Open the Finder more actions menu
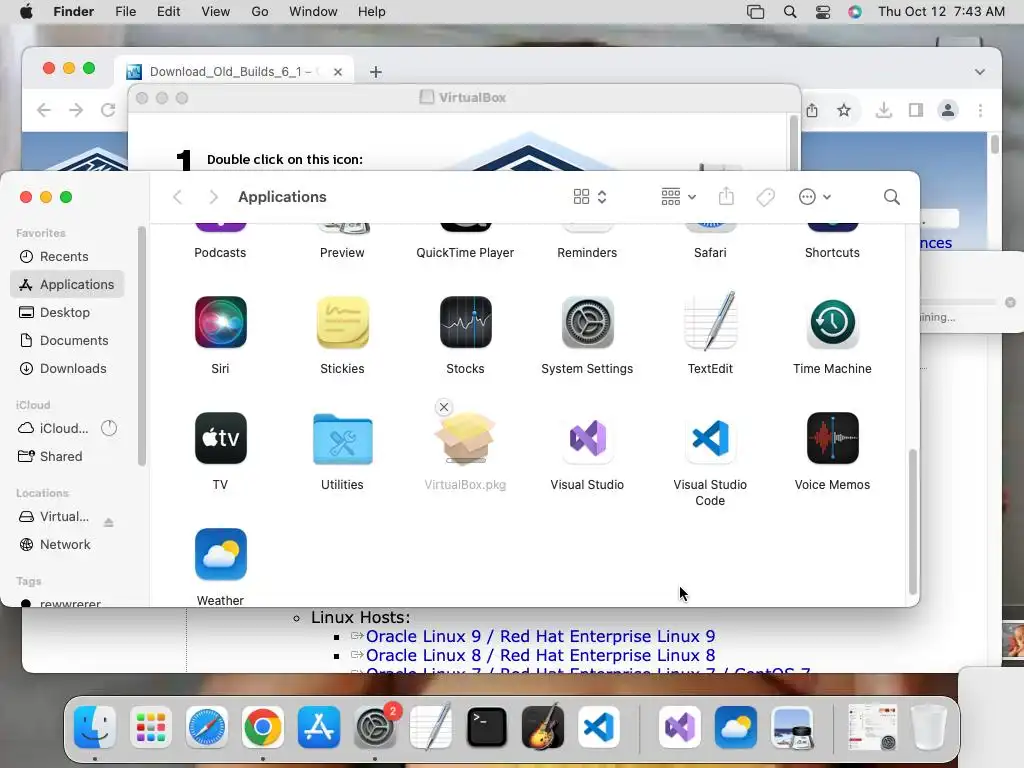This screenshot has height=768, width=1024. click(x=814, y=197)
